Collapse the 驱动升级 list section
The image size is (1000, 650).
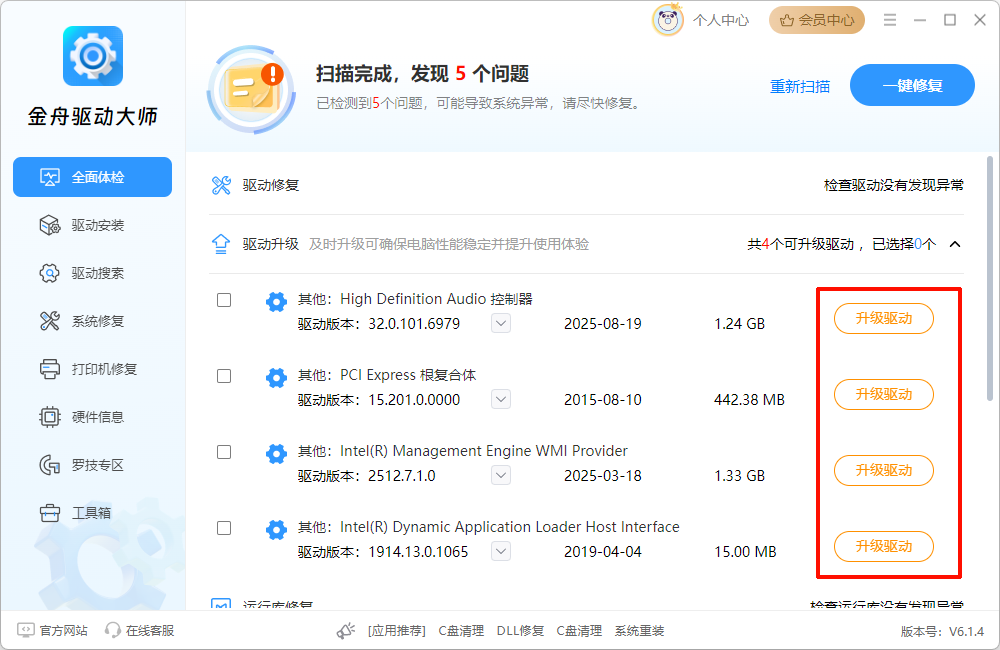[954, 243]
